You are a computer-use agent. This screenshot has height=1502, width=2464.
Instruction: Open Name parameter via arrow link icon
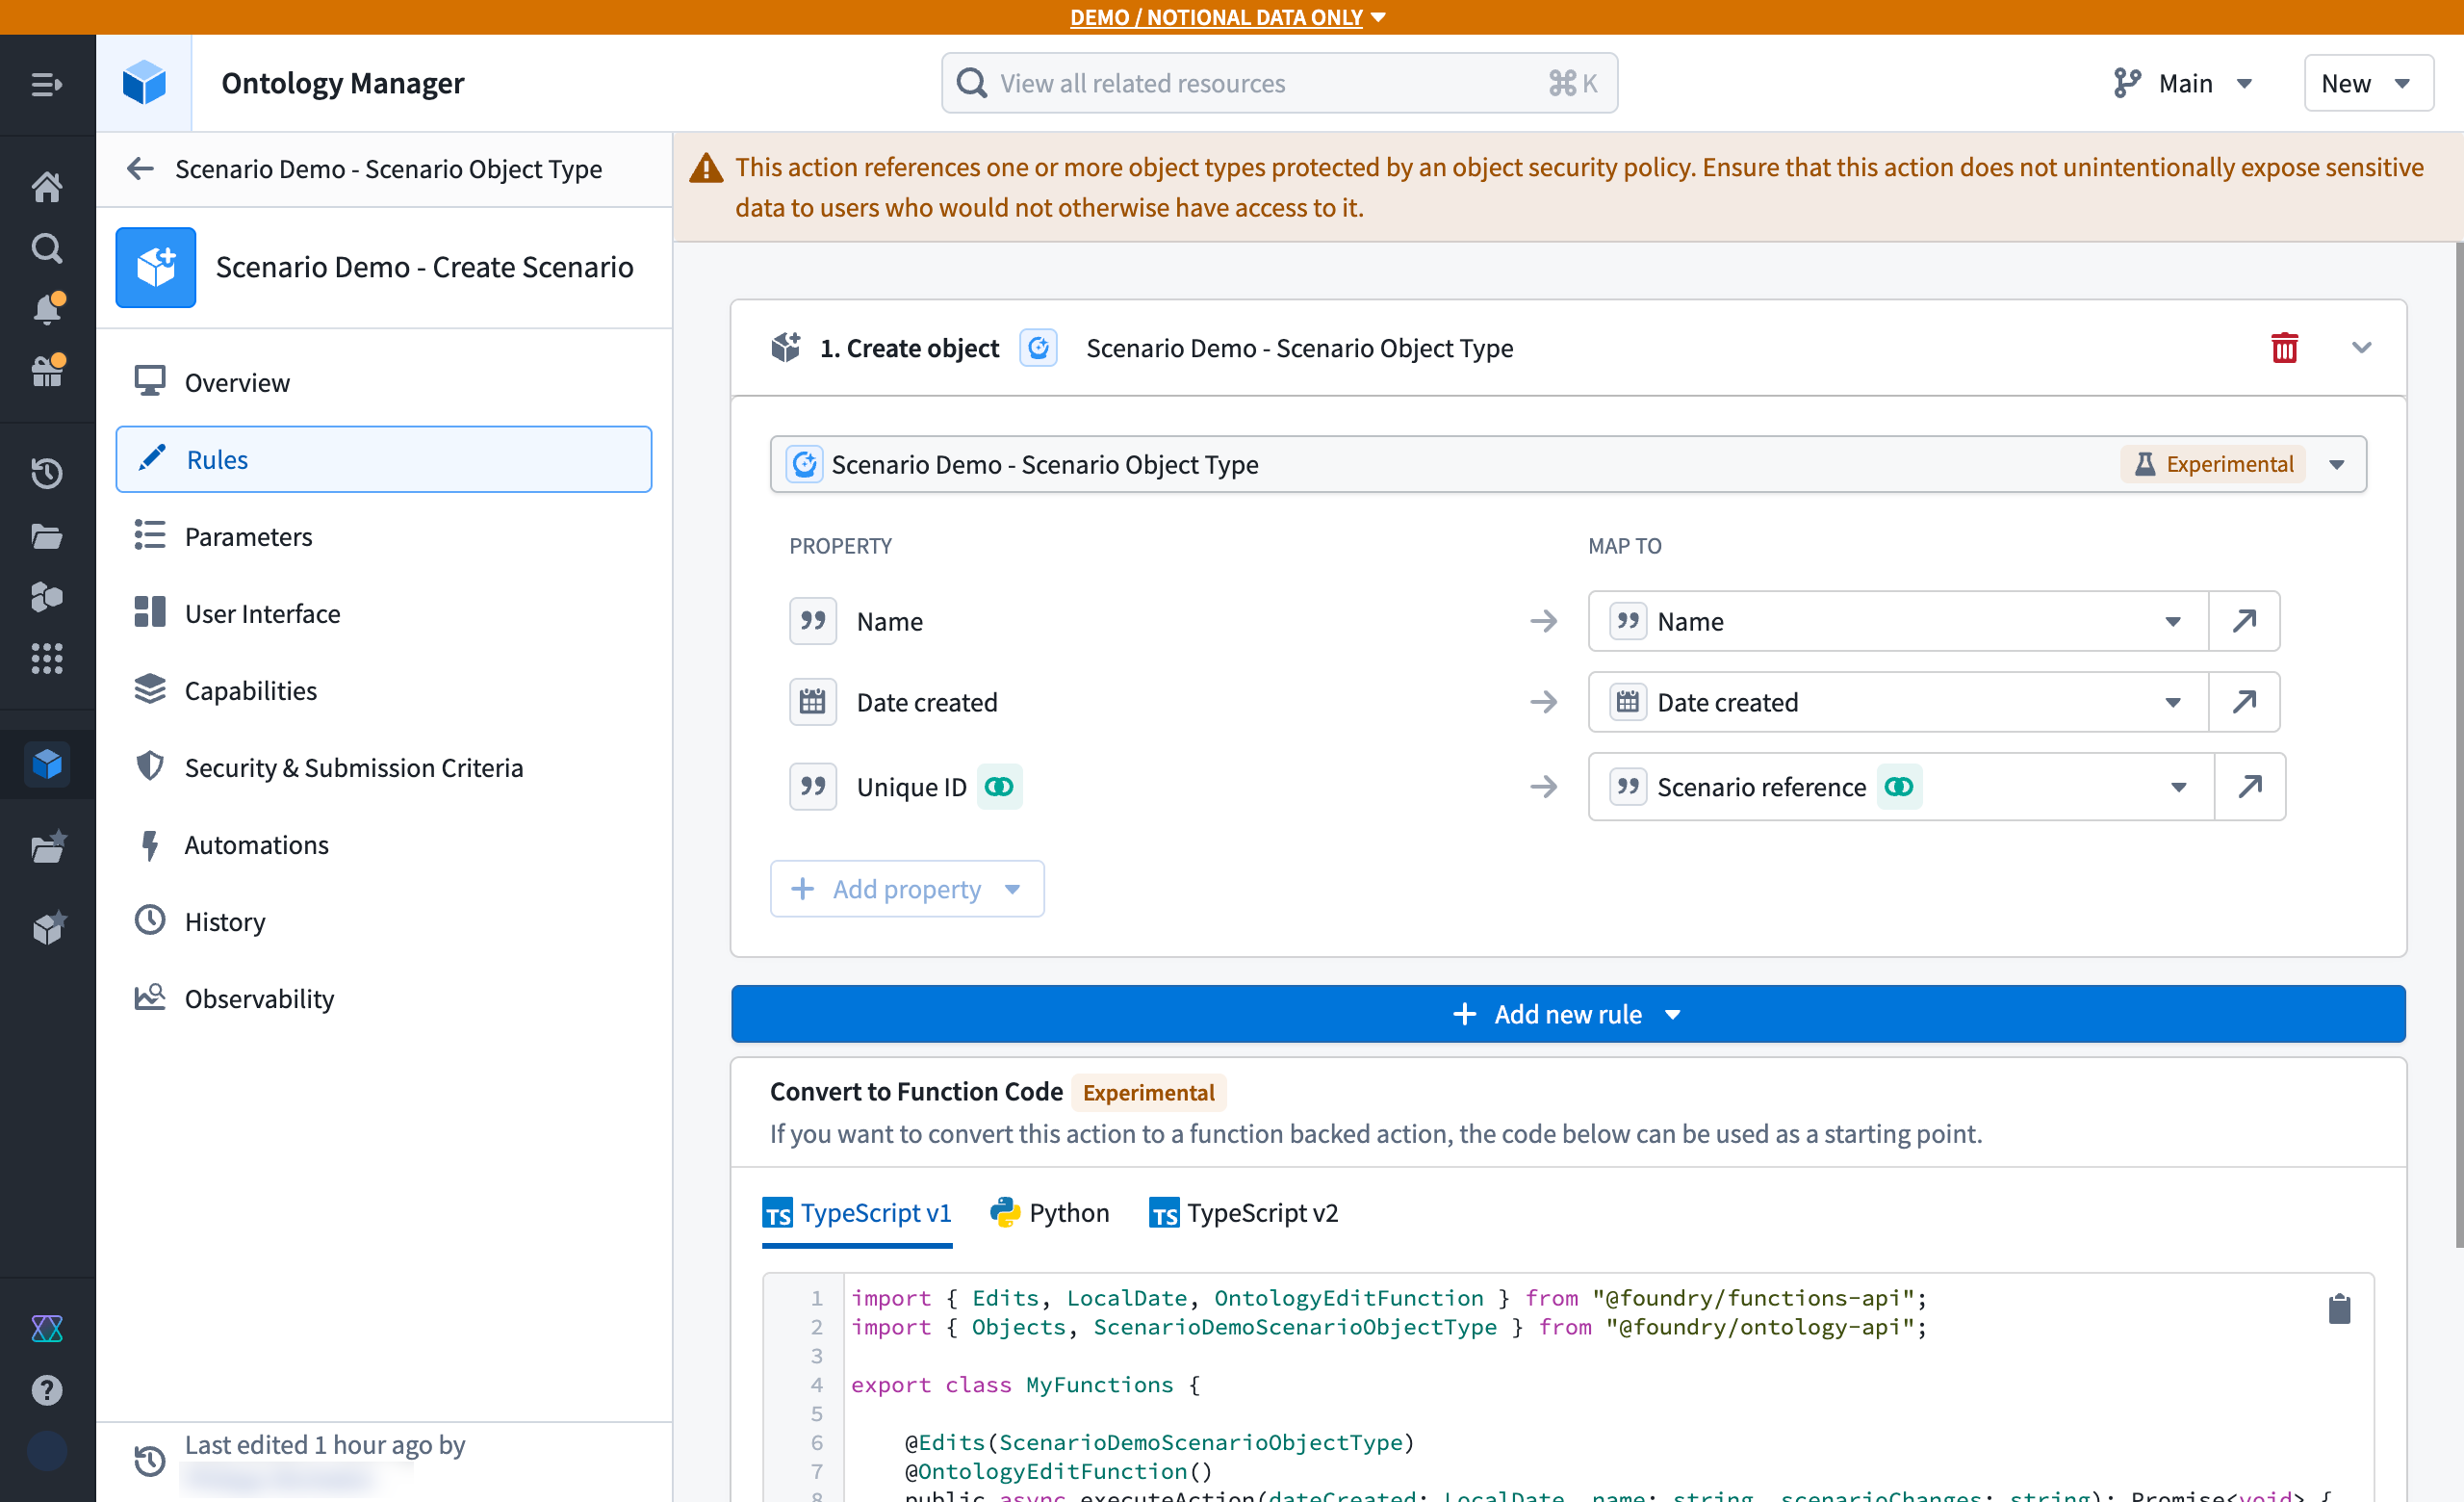point(2244,621)
